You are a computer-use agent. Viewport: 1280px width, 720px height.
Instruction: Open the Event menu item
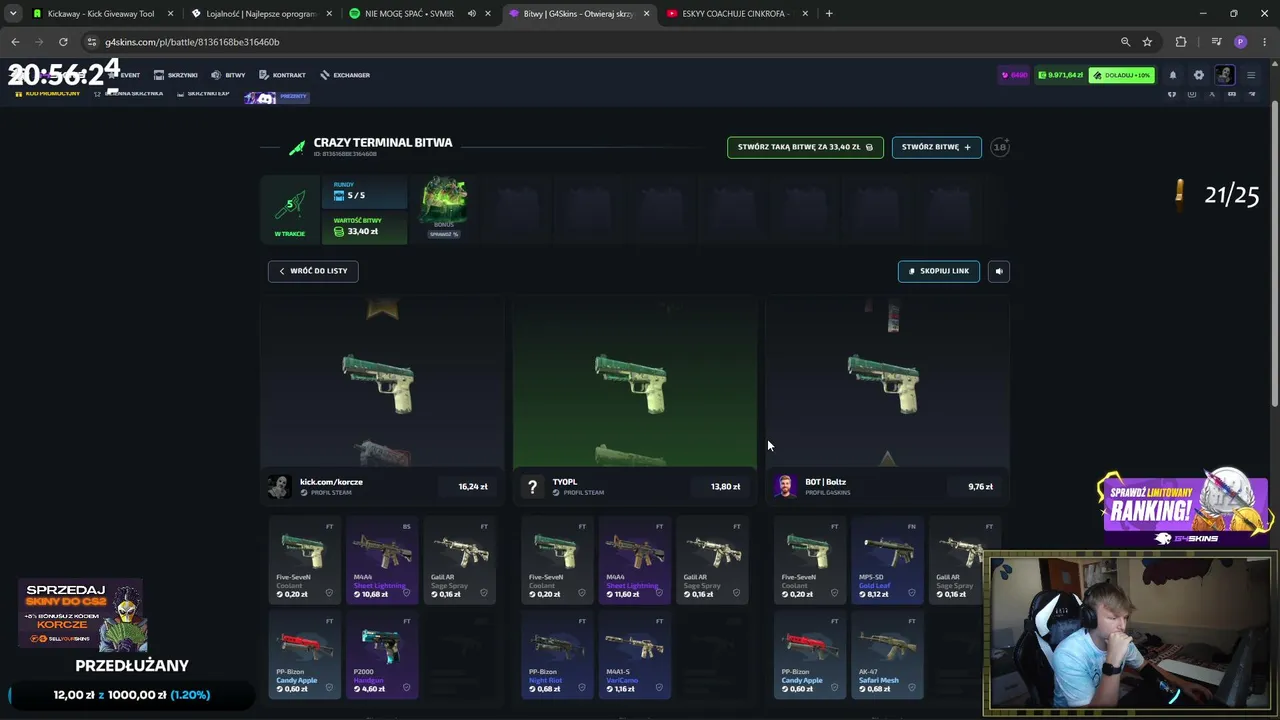click(125, 75)
